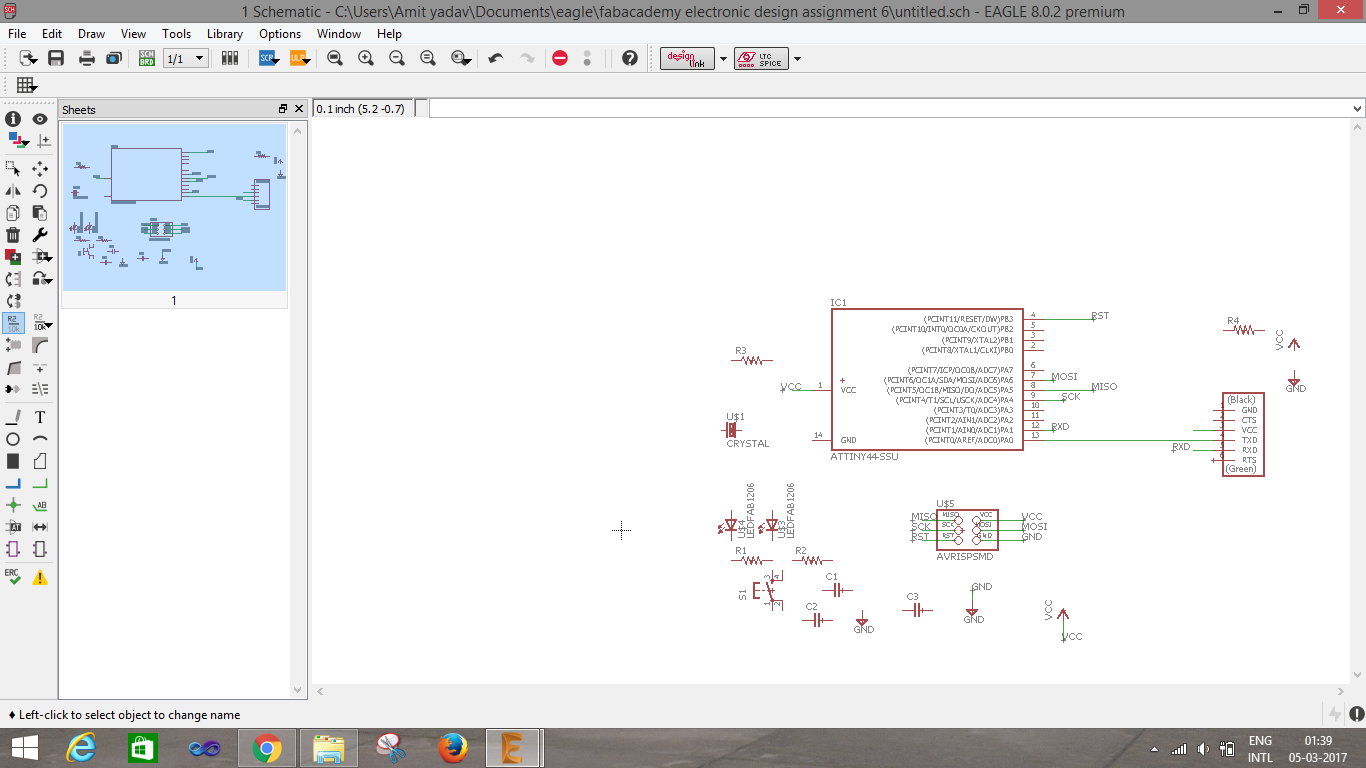Image resolution: width=1366 pixels, height=768 pixels.
Task: Select the Smash tool
Action: (13, 344)
